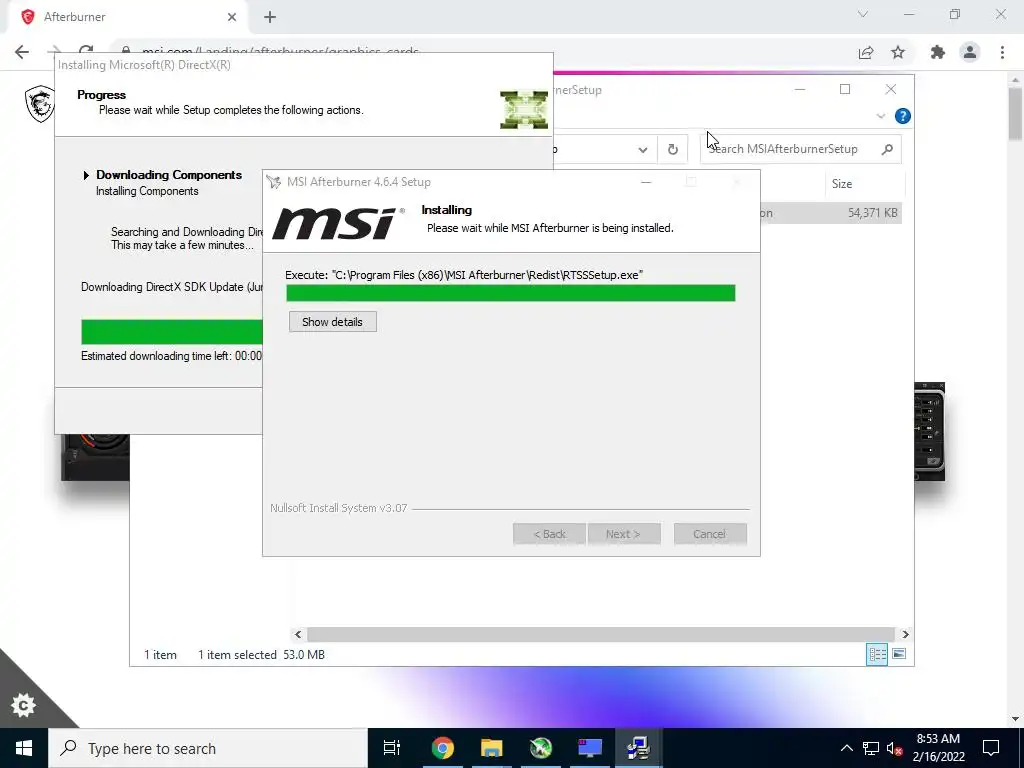Click Downloading Components step in DirectX setup
This screenshot has height=768, width=1024.
(x=168, y=174)
